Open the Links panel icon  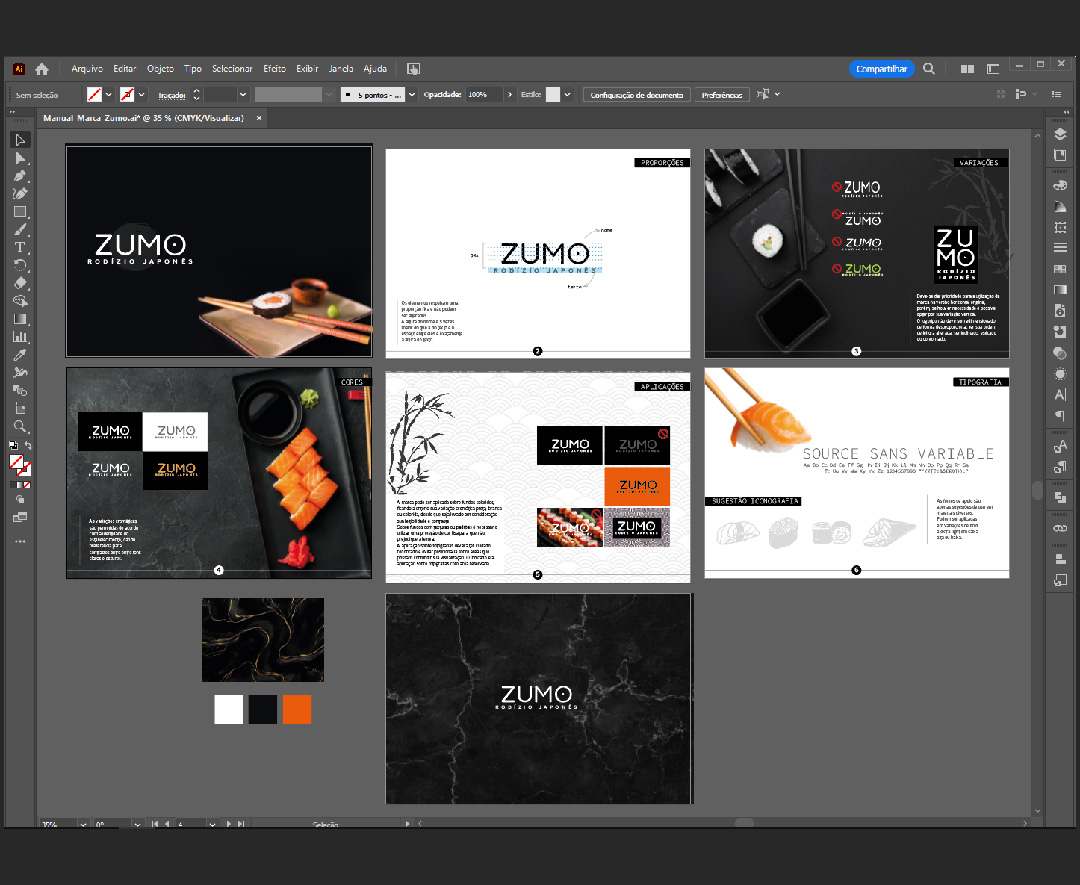point(1061,528)
